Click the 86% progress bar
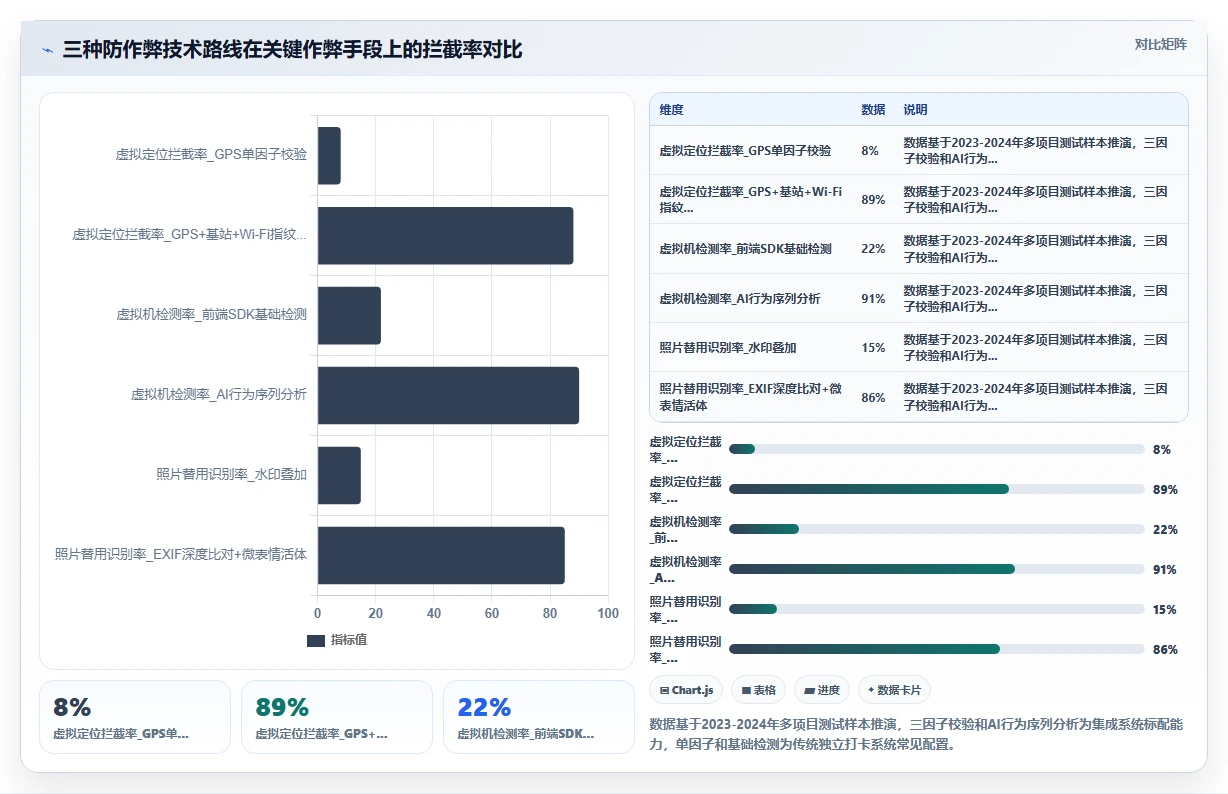 pyautogui.click(x=936, y=649)
